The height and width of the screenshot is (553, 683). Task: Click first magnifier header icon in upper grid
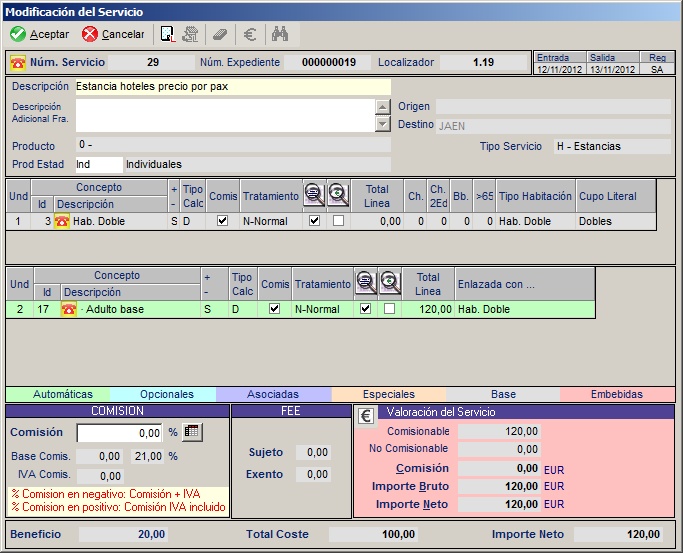click(x=314, y=195)
